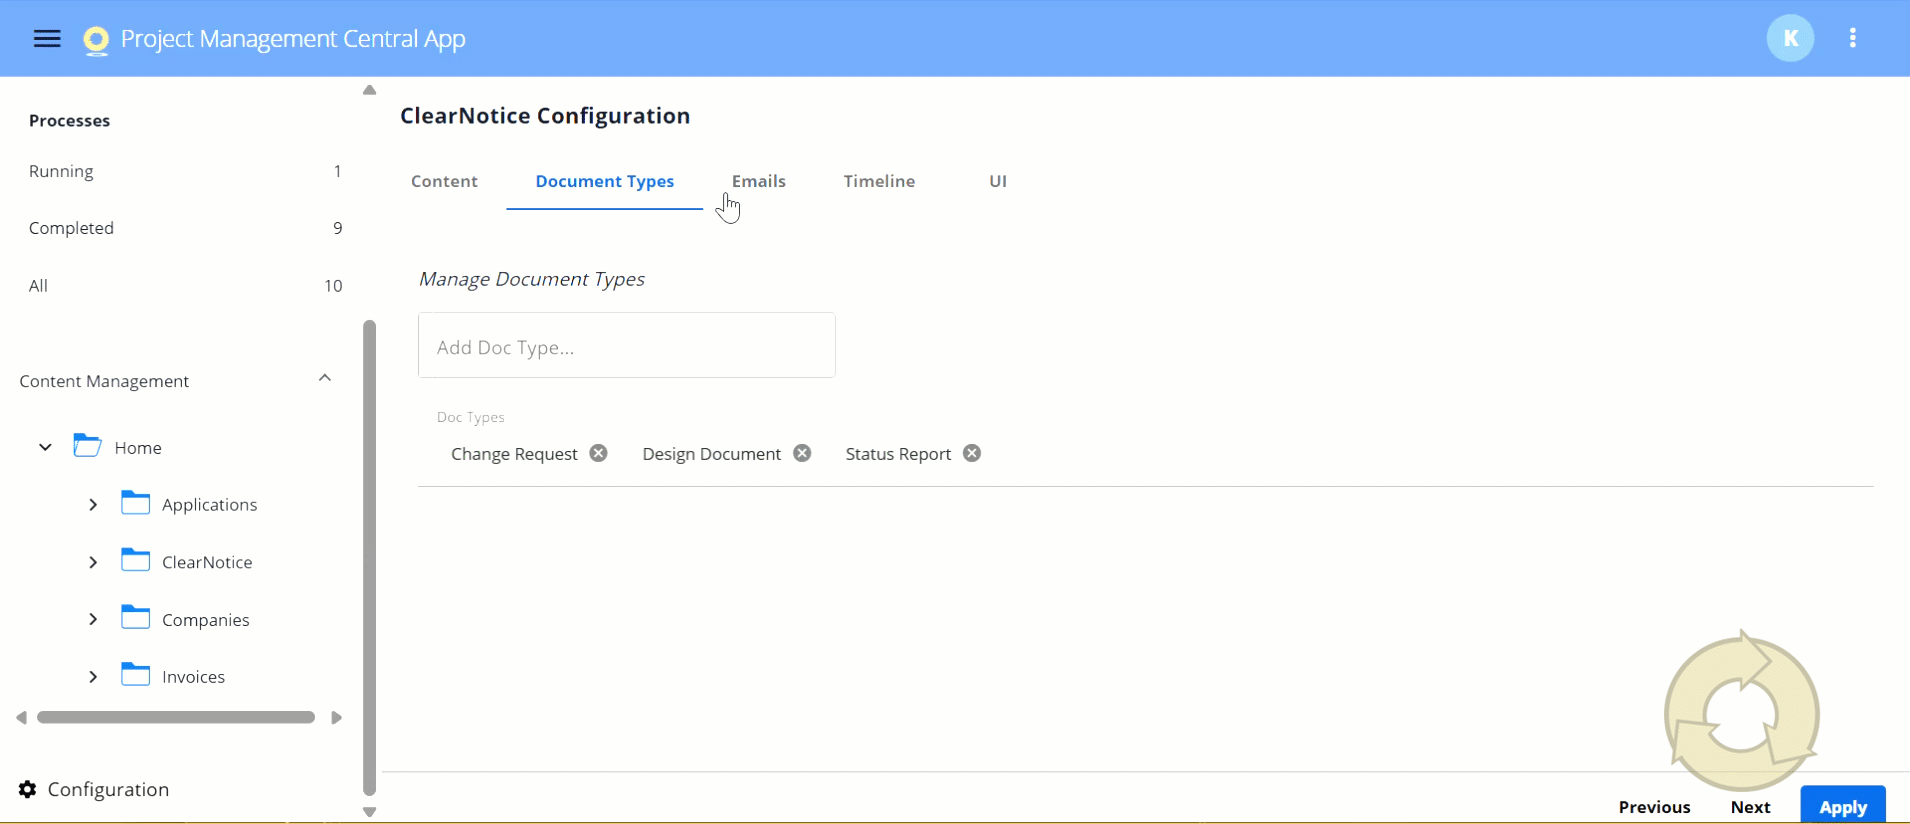The height and width of the screenshot is (824, 1910).
Task: Click the Status Report chip text
Action: pos(898,454)
